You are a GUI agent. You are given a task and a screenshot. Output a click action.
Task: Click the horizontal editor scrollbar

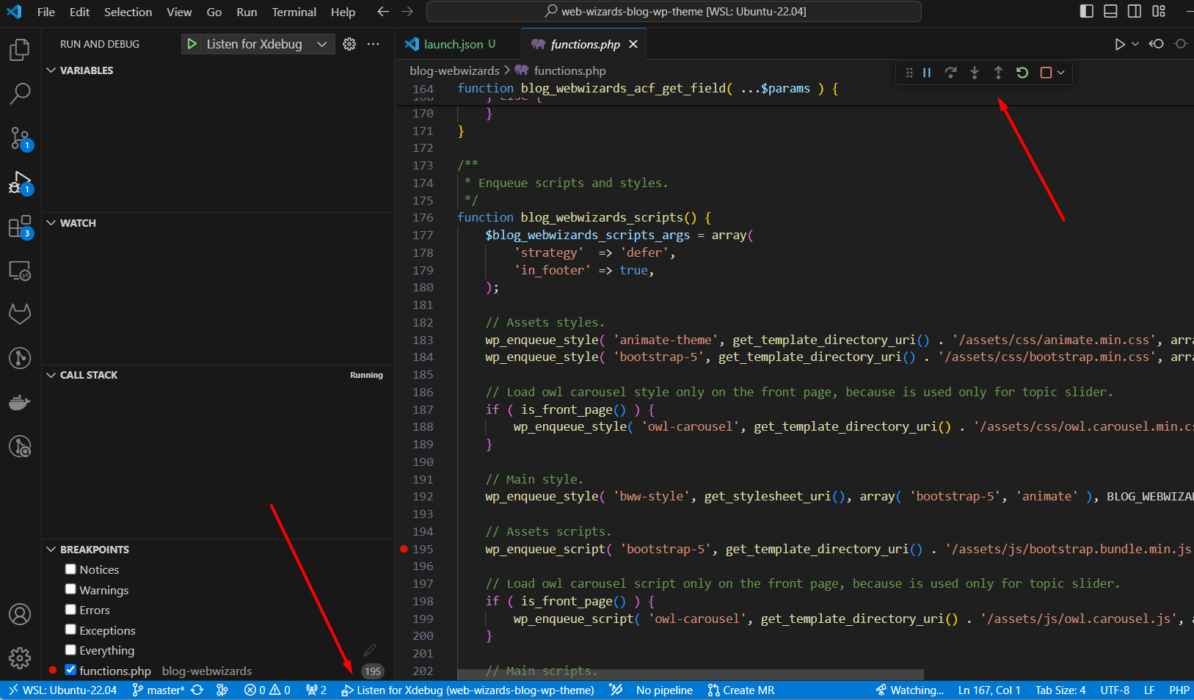click(x=690, y=675)
